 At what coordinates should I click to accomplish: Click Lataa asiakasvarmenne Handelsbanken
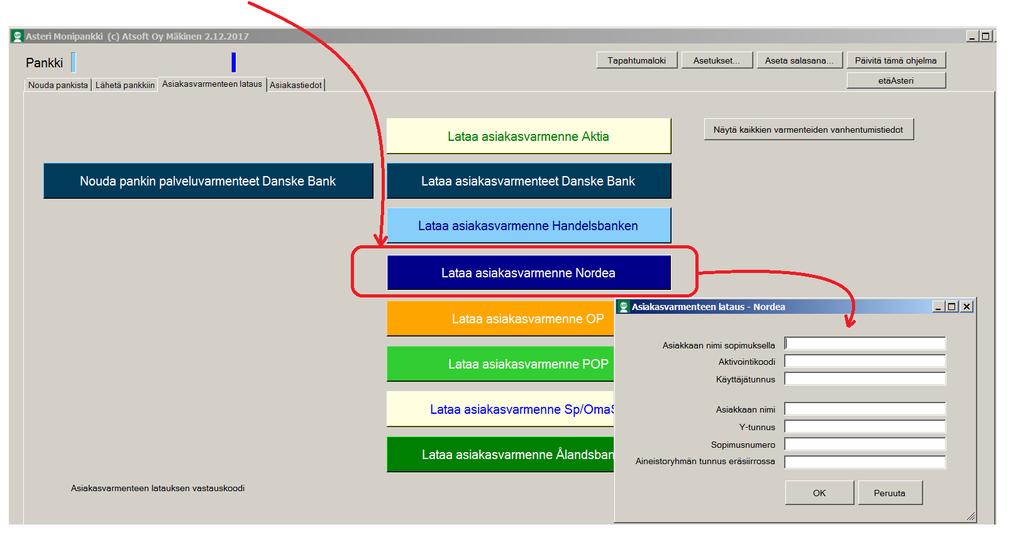(528, 226)
